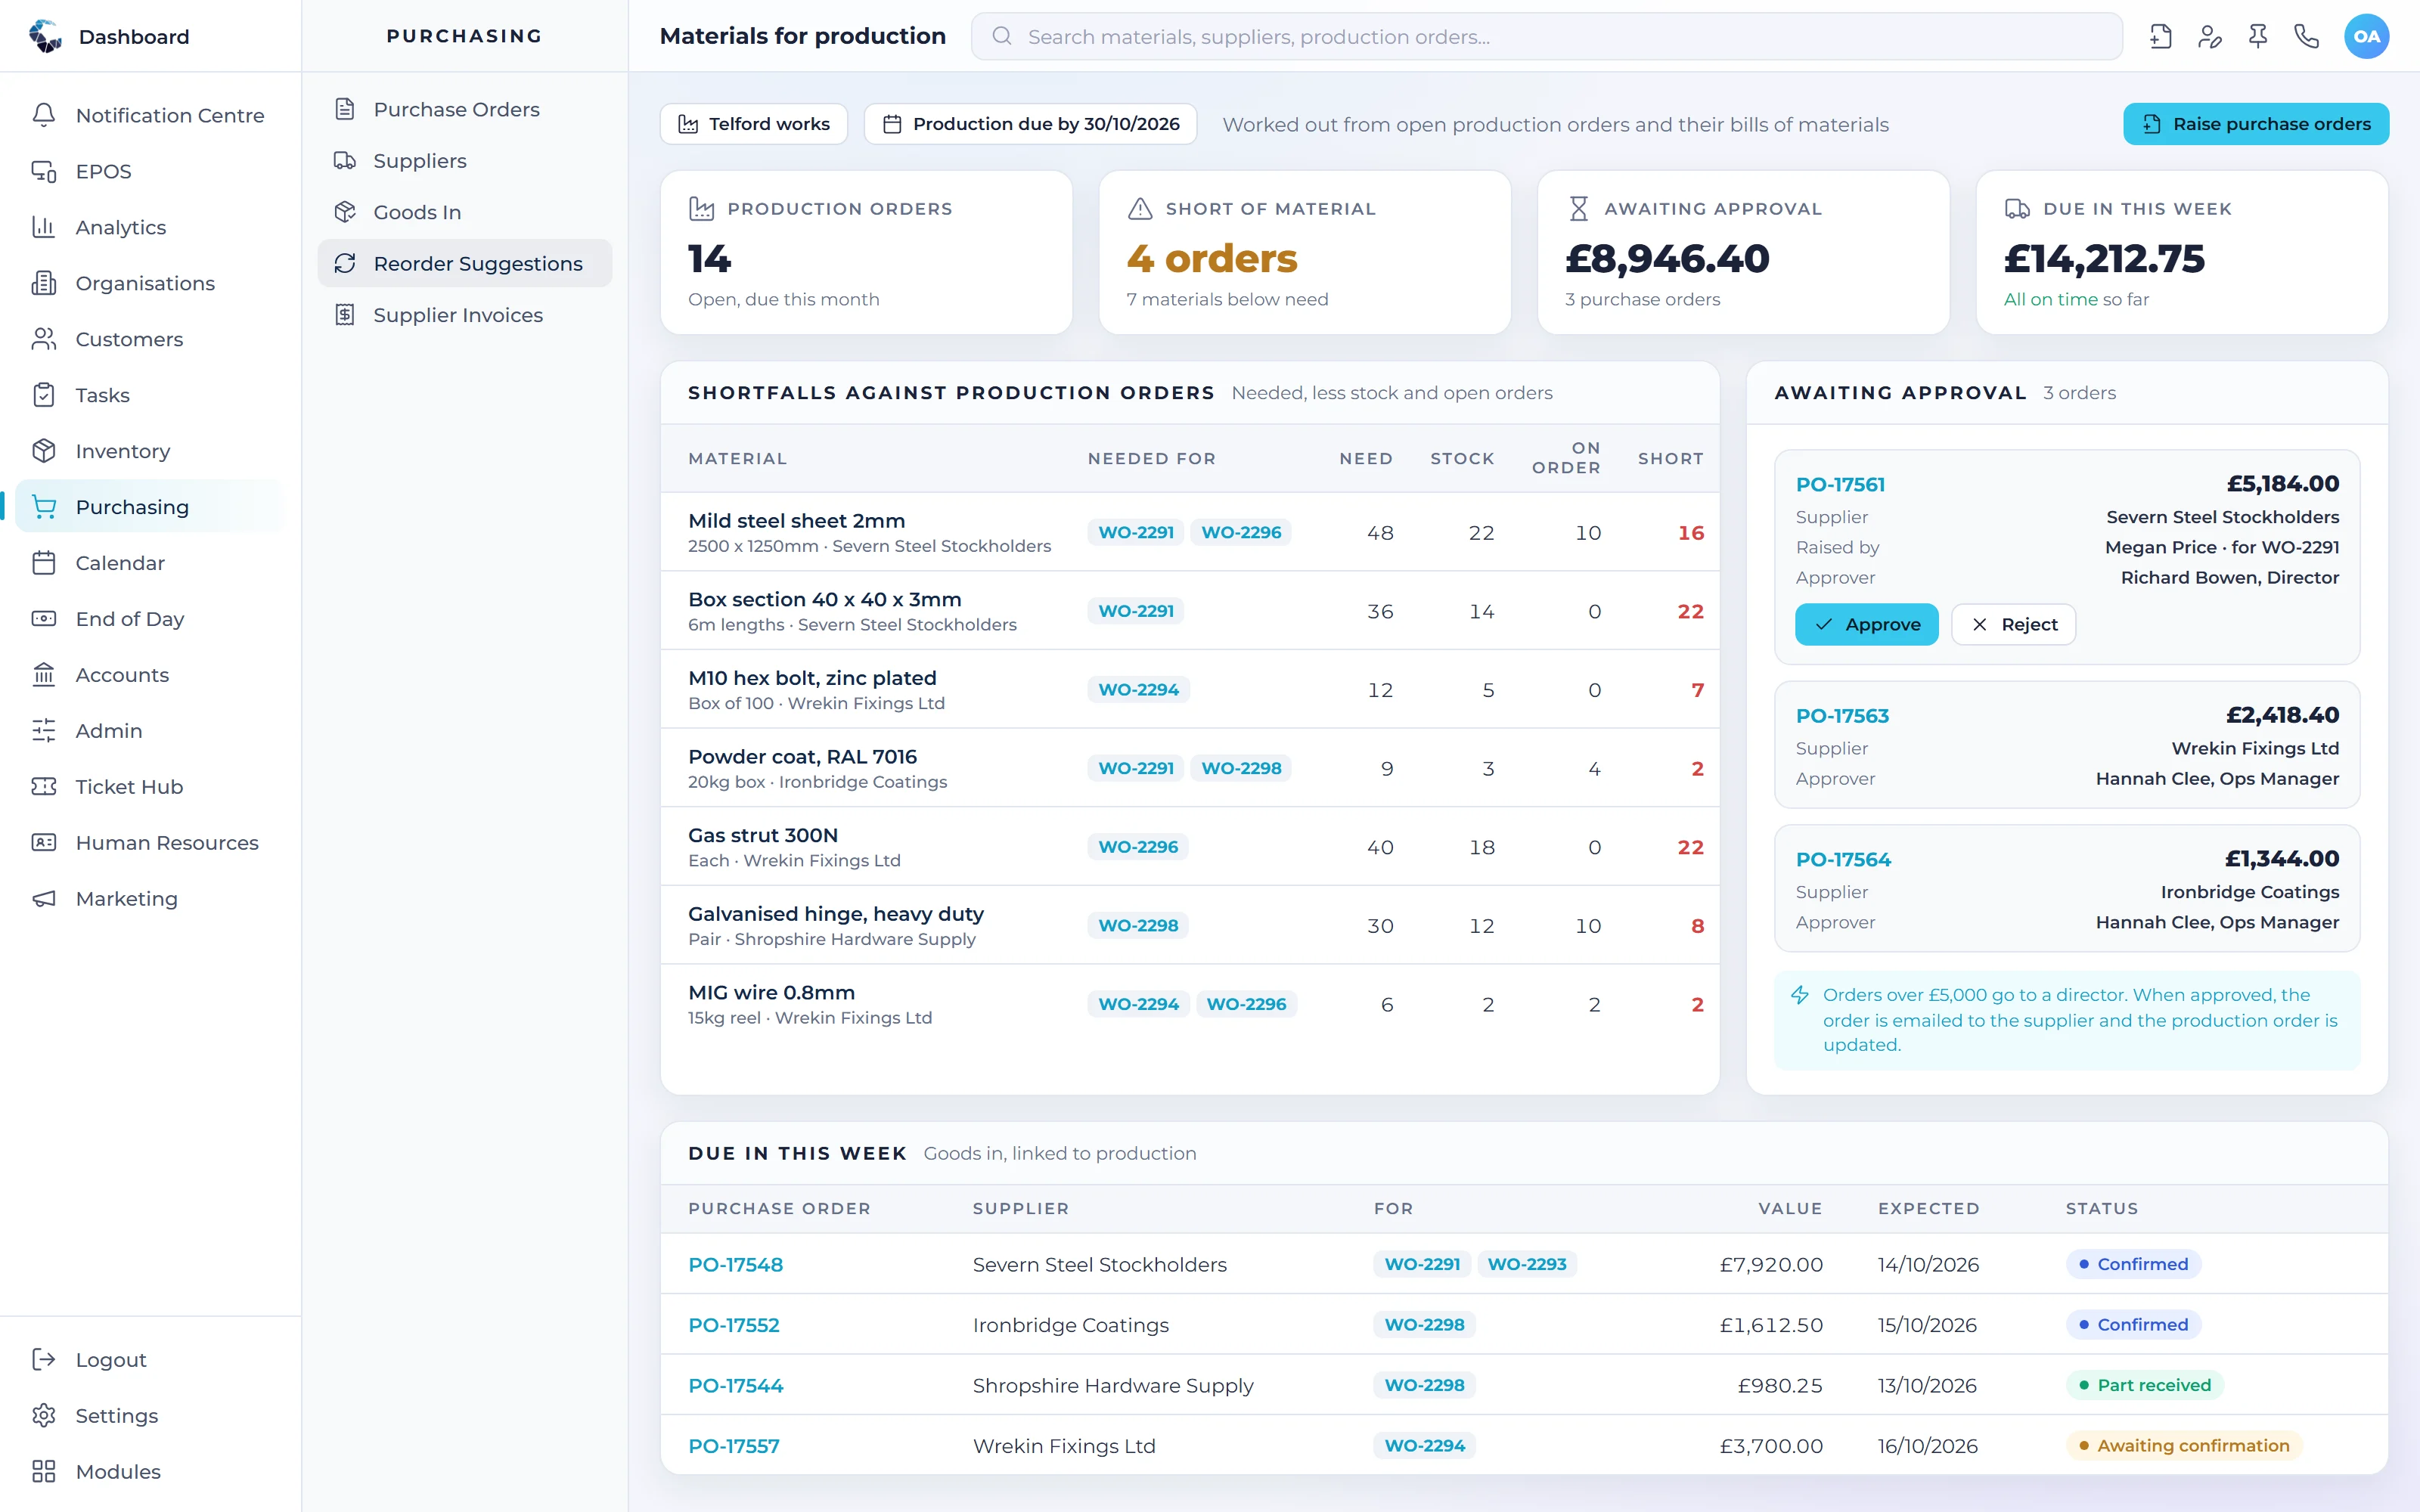
Task: Click the phone icon in the top bar
Action: pos(2307,37)
